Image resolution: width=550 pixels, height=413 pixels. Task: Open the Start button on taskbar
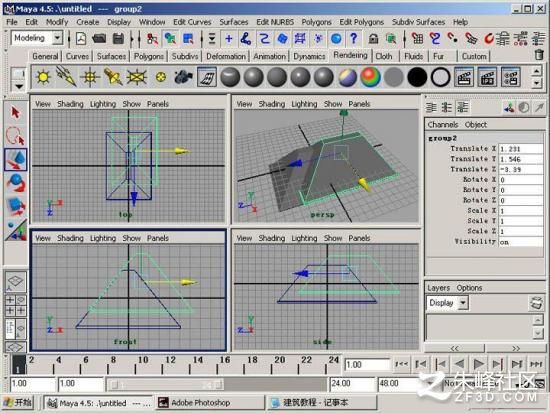18,402
